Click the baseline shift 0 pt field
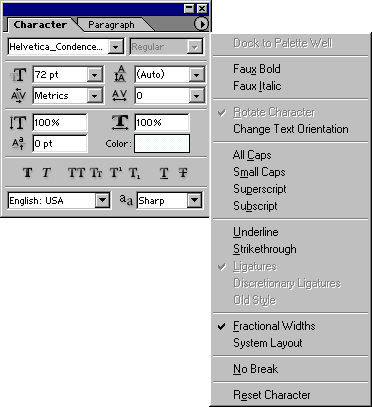 point(60,144)
